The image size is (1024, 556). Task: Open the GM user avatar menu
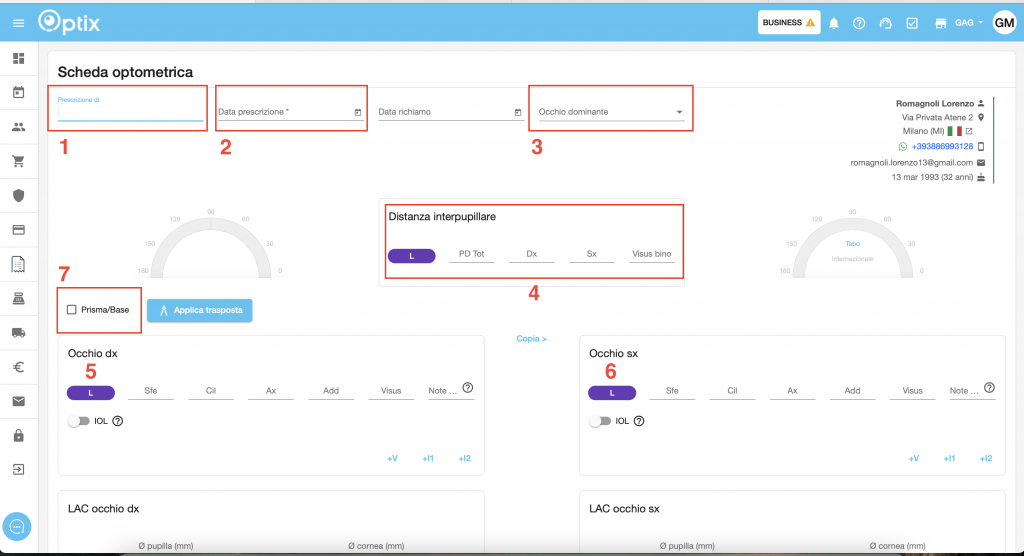click(x=1004, y=23)
